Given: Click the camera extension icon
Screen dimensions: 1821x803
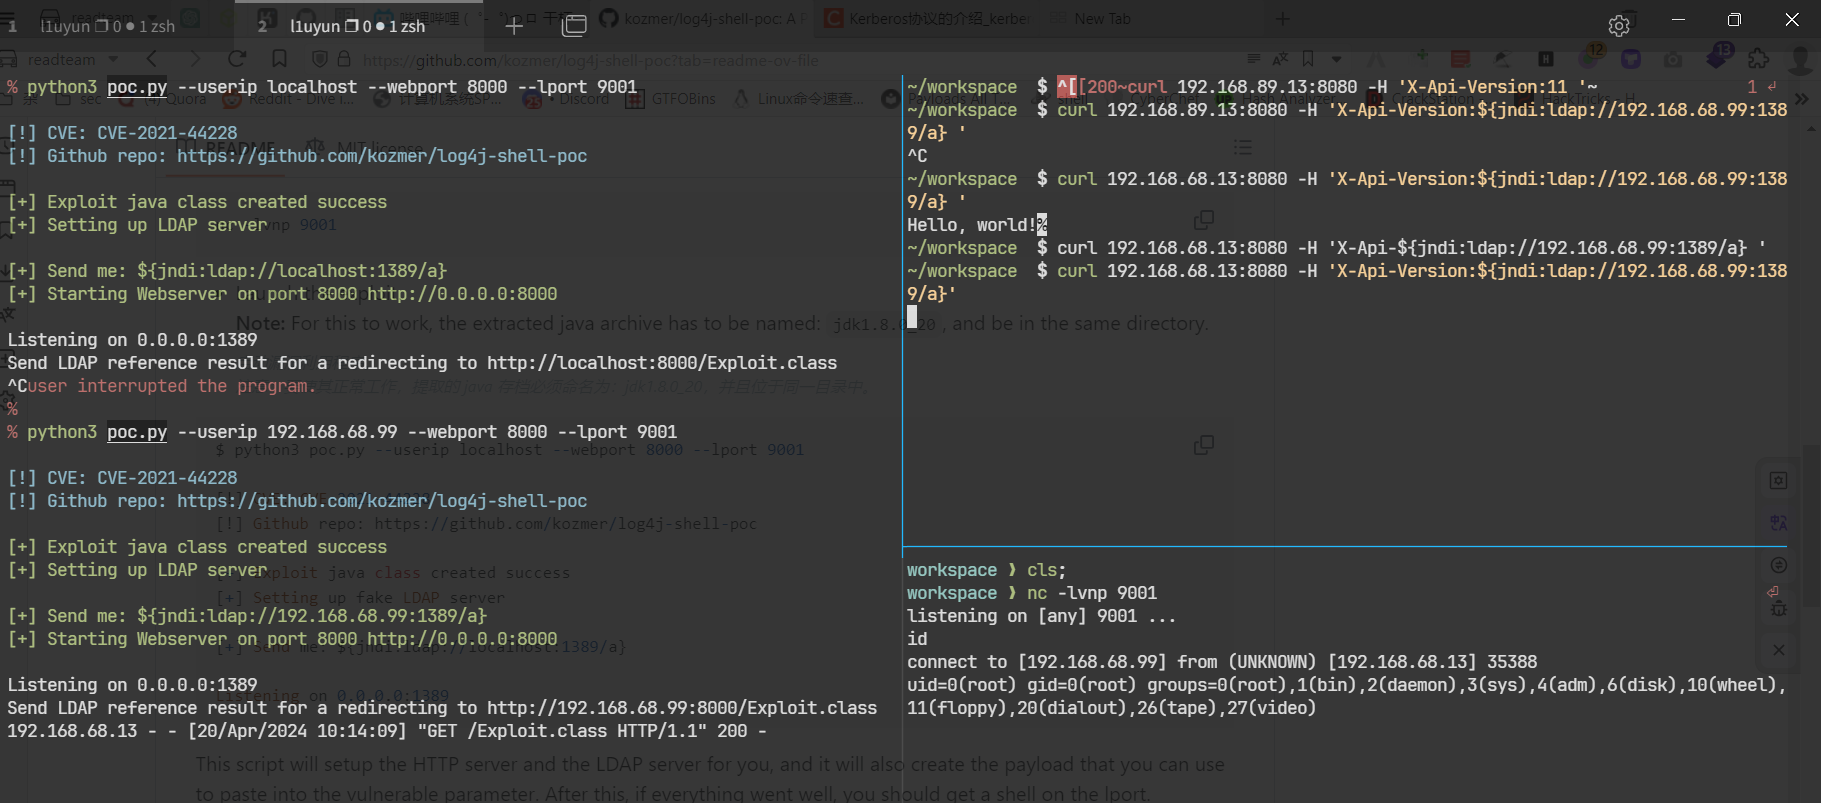Looking at the screenshot, I should (1673, 60).
